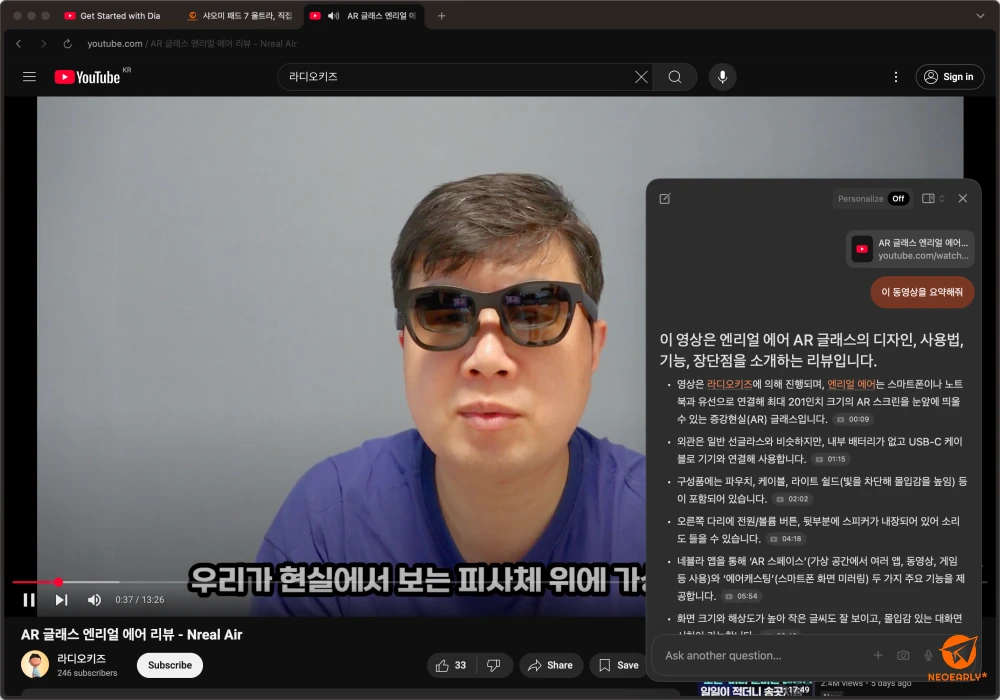Viewport: 1000px width, 700px height.
Task: Open a new browser tab with plus
Action: point(441,16)
